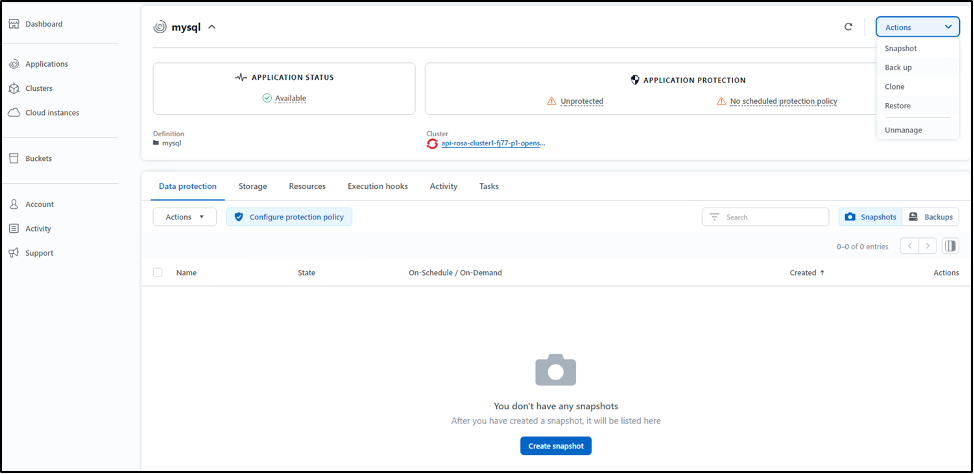Screen dimensions: 974x474
Task: Click the Activity list icon in sidebar
Action: [x=14, y=229]
